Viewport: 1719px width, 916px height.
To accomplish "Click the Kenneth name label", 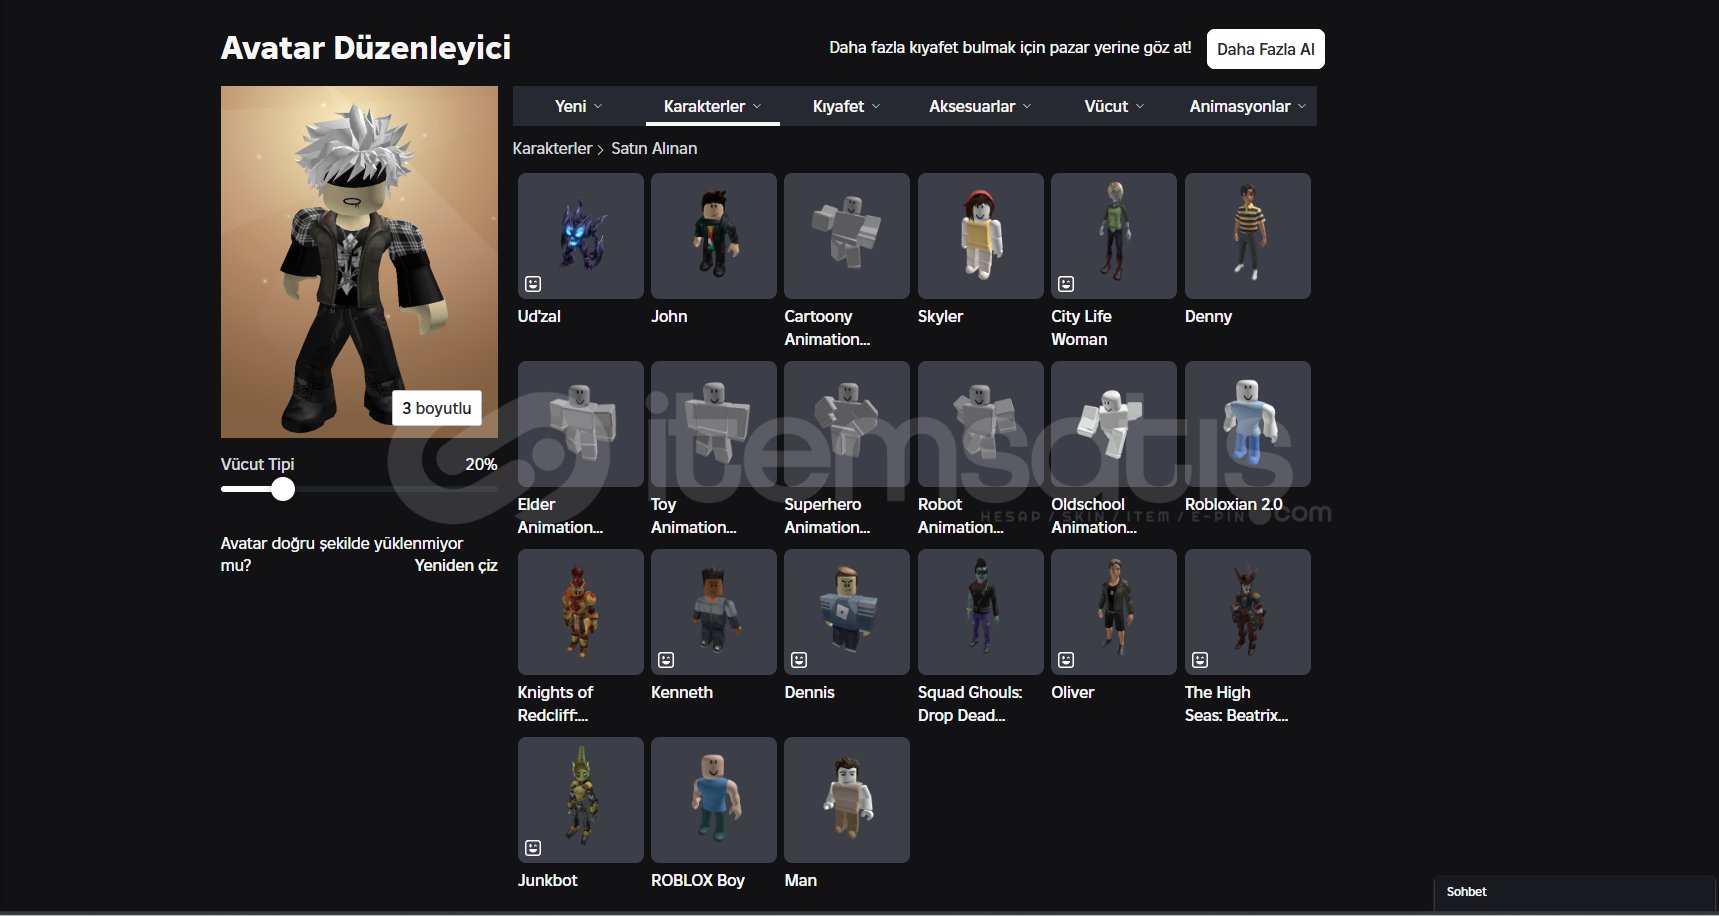I will point(682,692).
